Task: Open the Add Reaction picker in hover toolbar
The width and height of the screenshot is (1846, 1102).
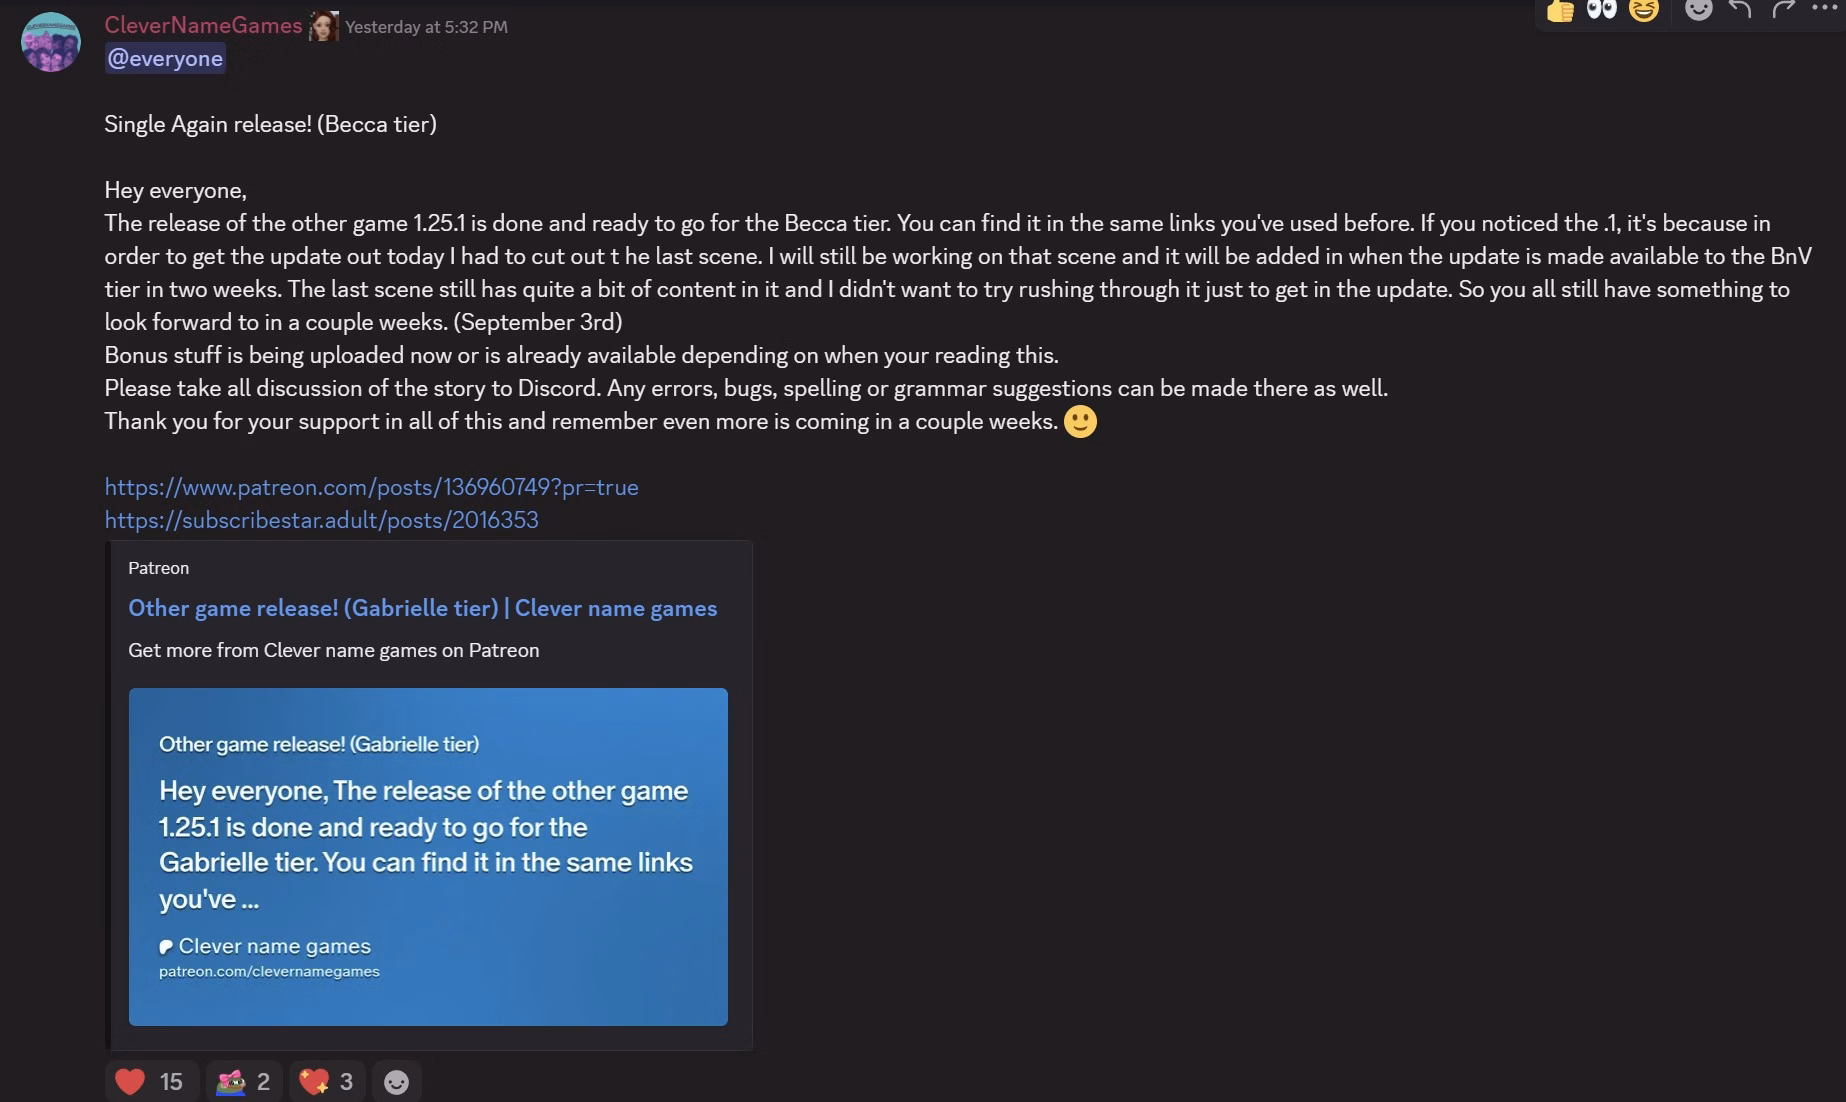Action: click(x=1698, y=10)
